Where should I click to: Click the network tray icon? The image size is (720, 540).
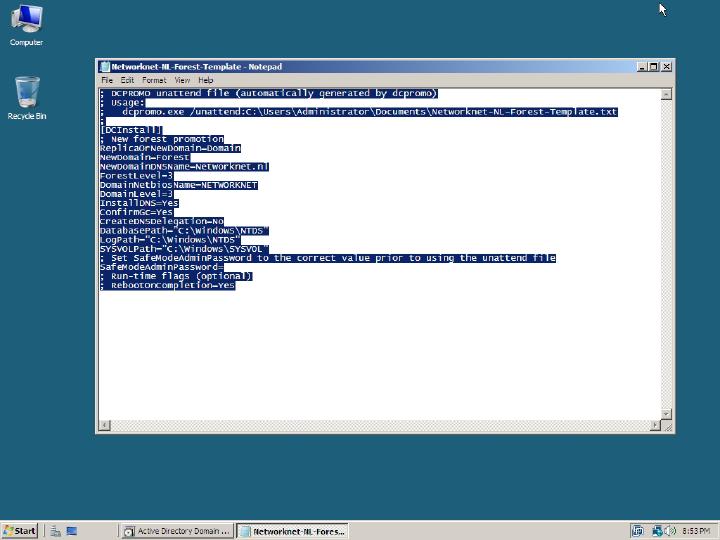tap(657, 531)
